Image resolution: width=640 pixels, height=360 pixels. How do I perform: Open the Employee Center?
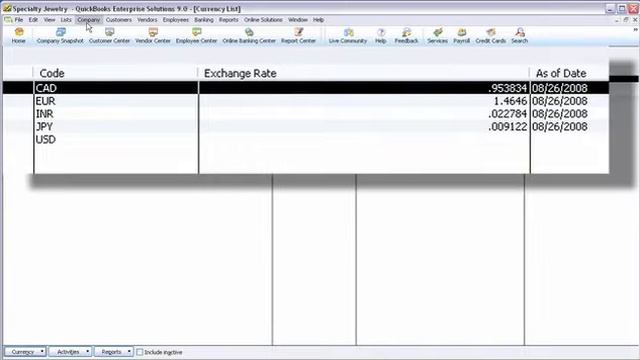tap(196, 36)
